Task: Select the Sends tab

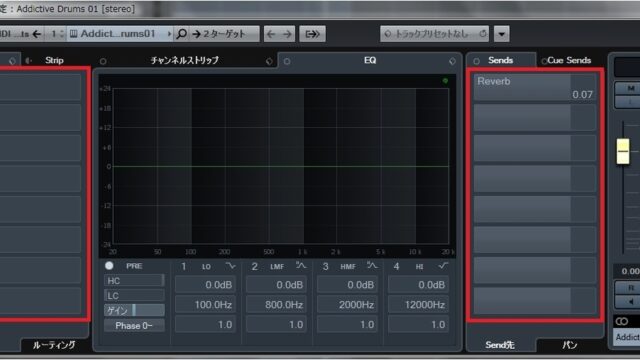Action: [500, 60]
